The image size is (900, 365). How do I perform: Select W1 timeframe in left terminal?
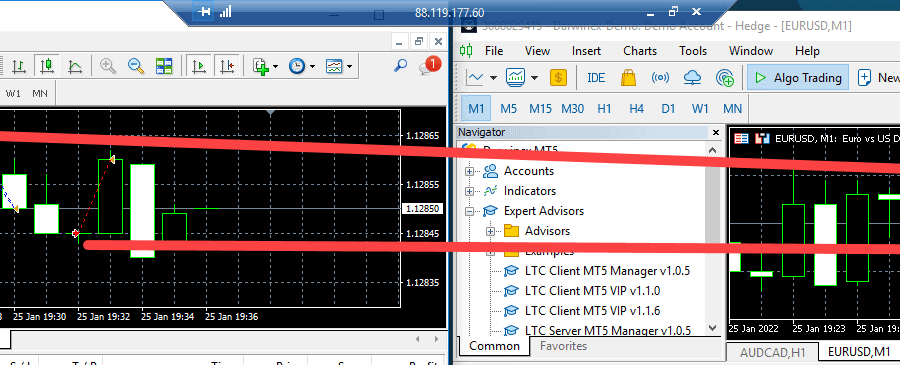(13, 93)
